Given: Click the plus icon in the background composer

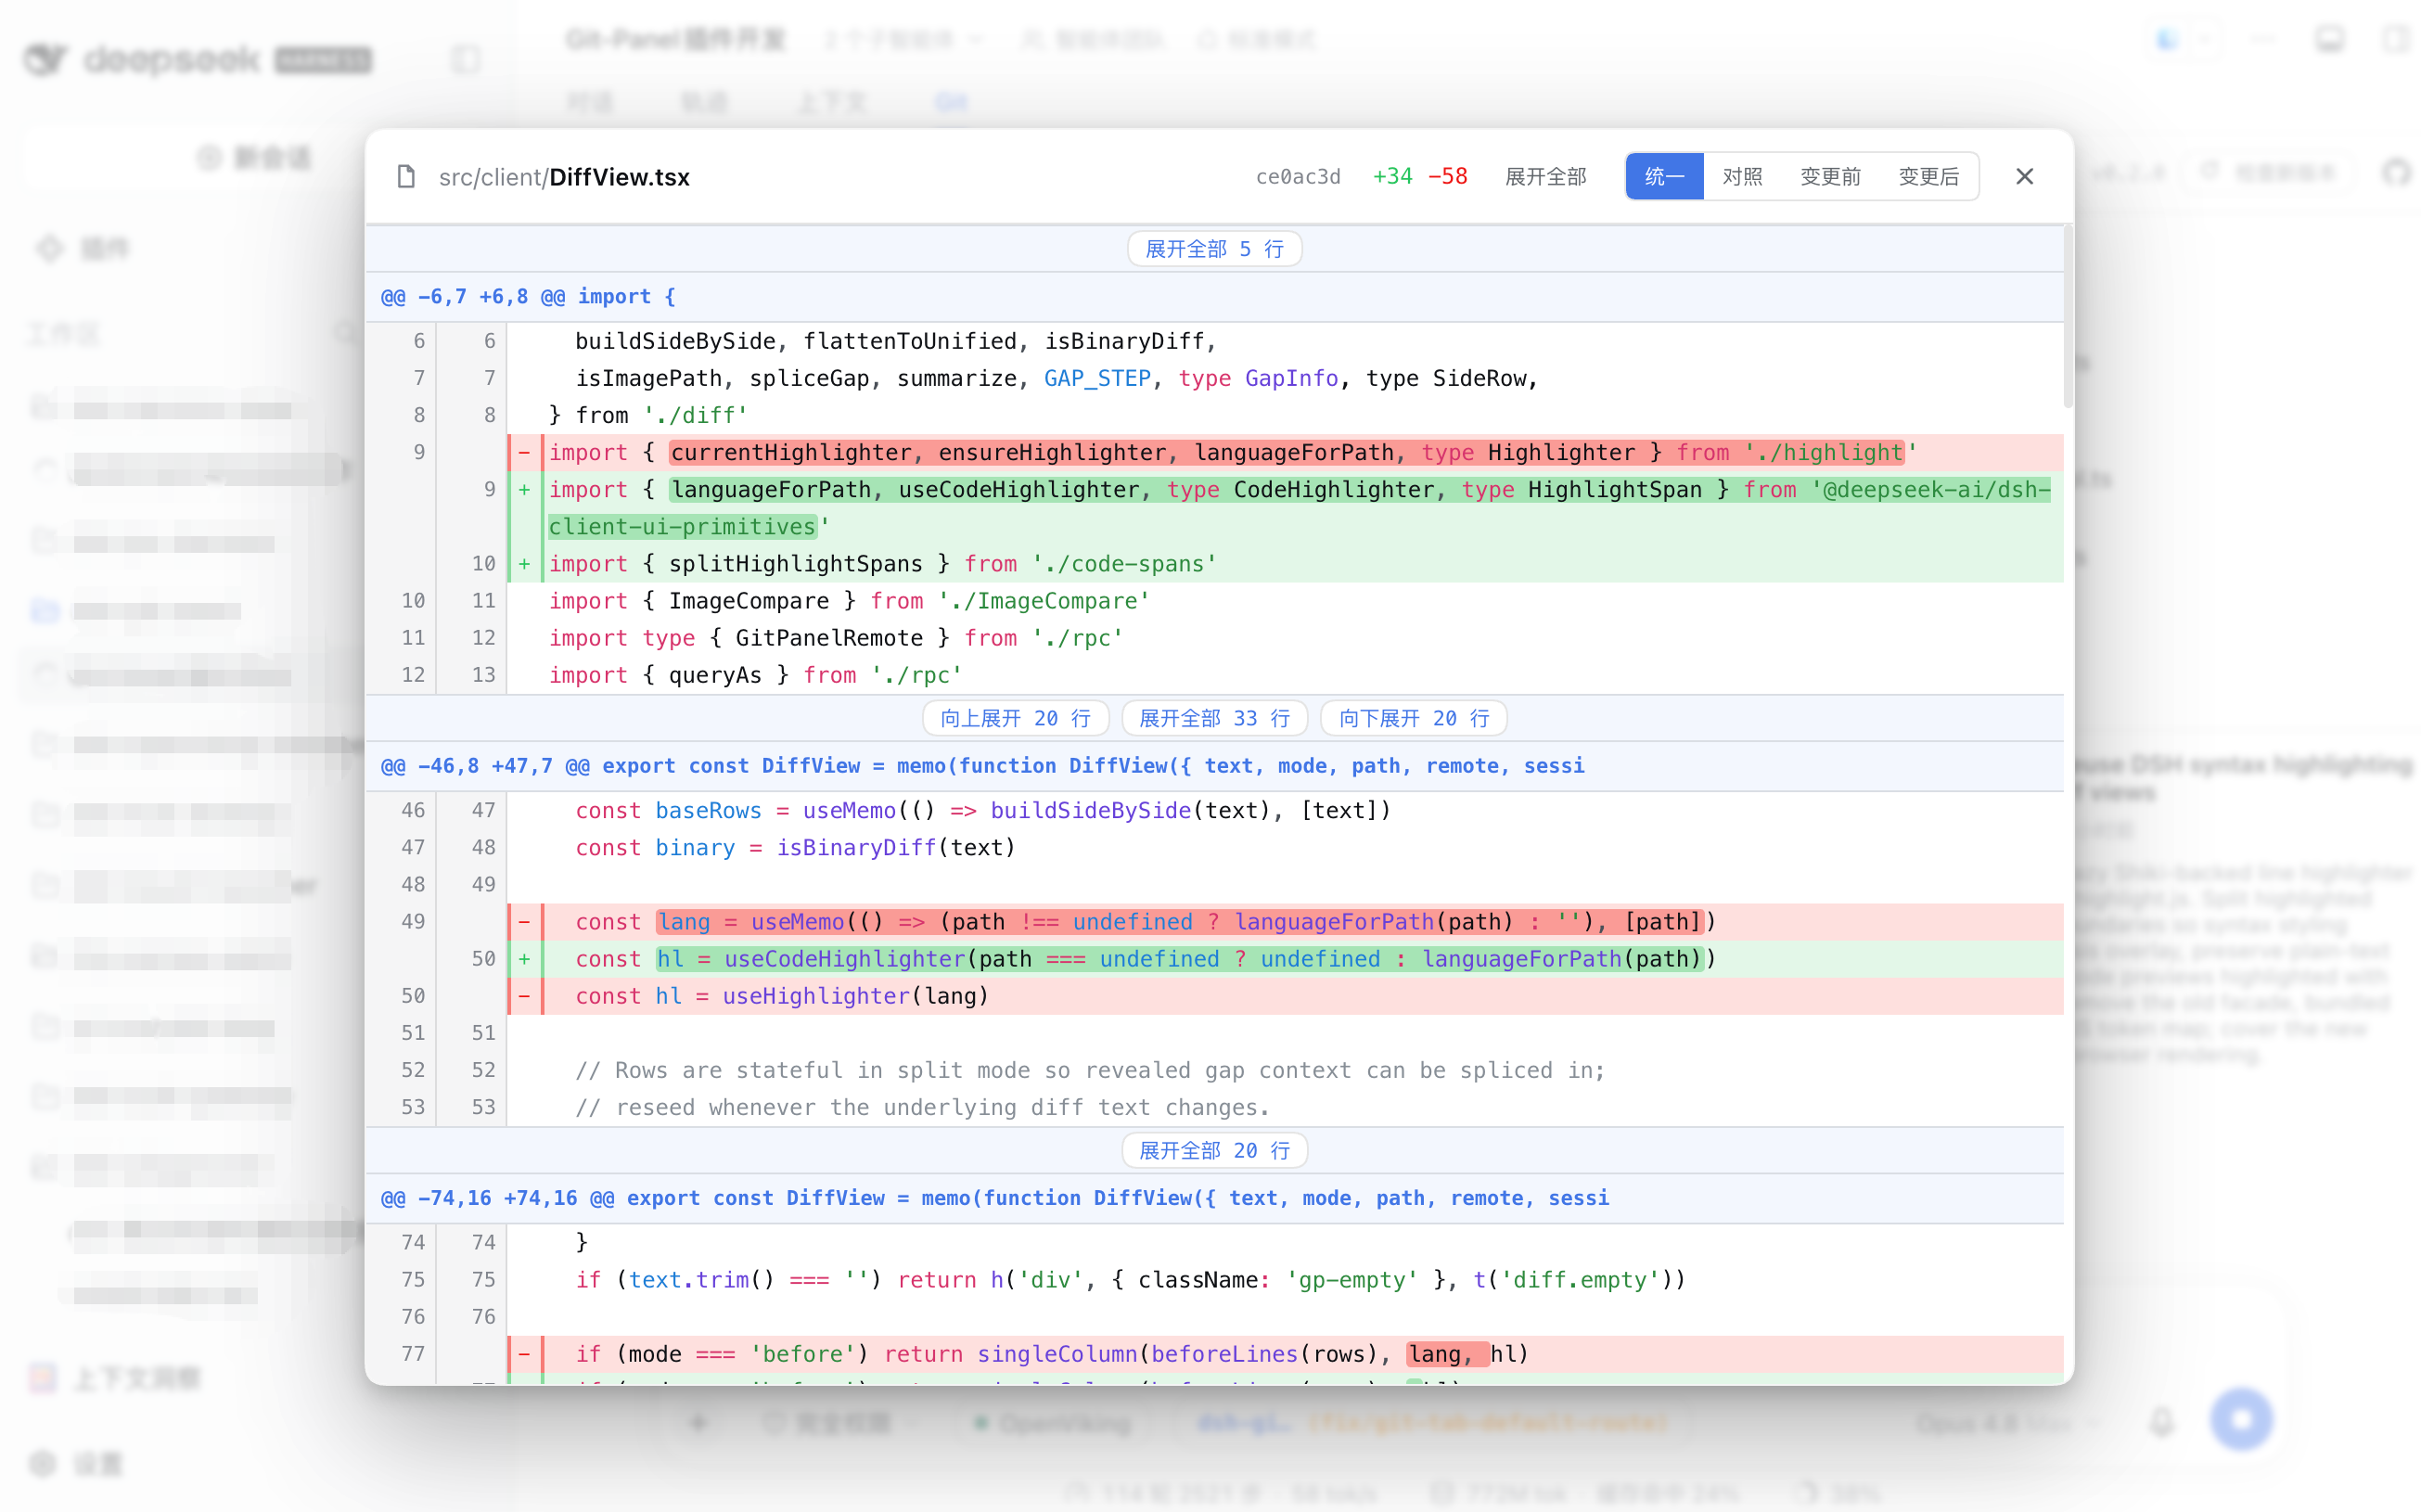Looking at the screenshot, I should click(x=698, y=1422).
